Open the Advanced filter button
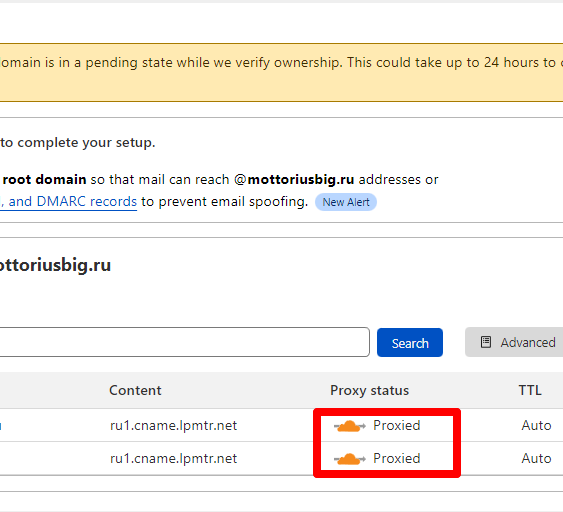This screenshot has height=512, width=563. pyautogui.click(x=514, y=343)
